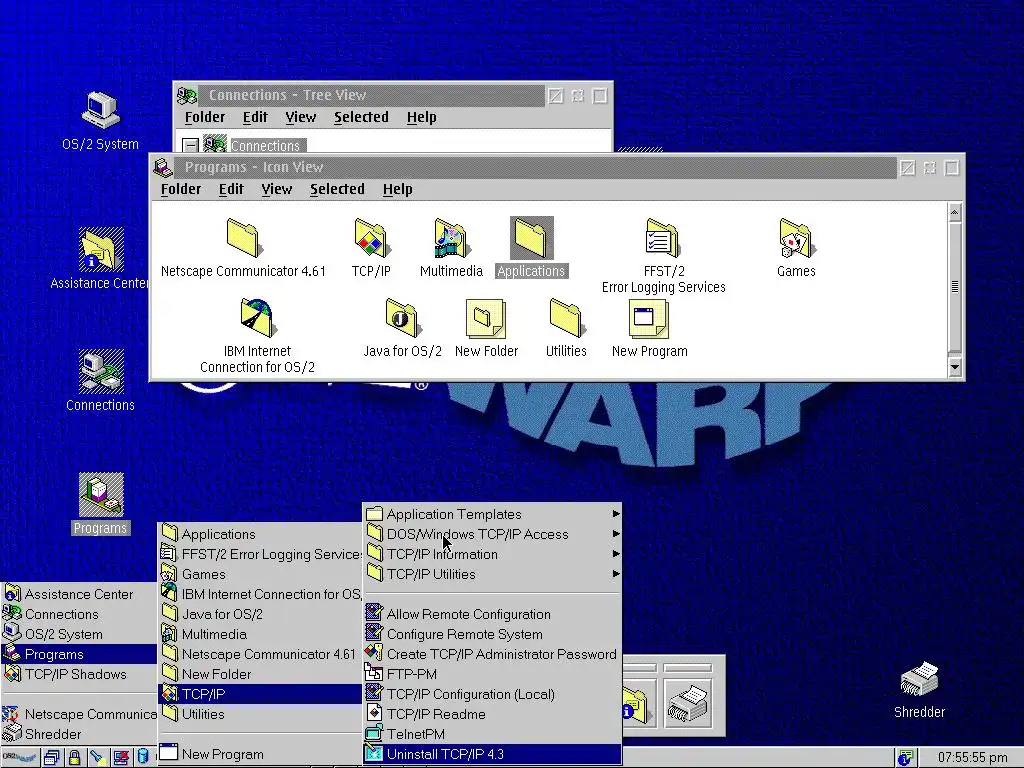Open the Java for OS/2 folder icon

click(x=402, y=318)
